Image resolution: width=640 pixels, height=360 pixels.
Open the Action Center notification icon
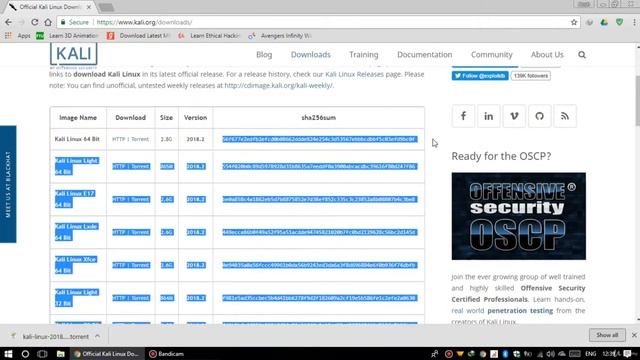tap(627, 354)
